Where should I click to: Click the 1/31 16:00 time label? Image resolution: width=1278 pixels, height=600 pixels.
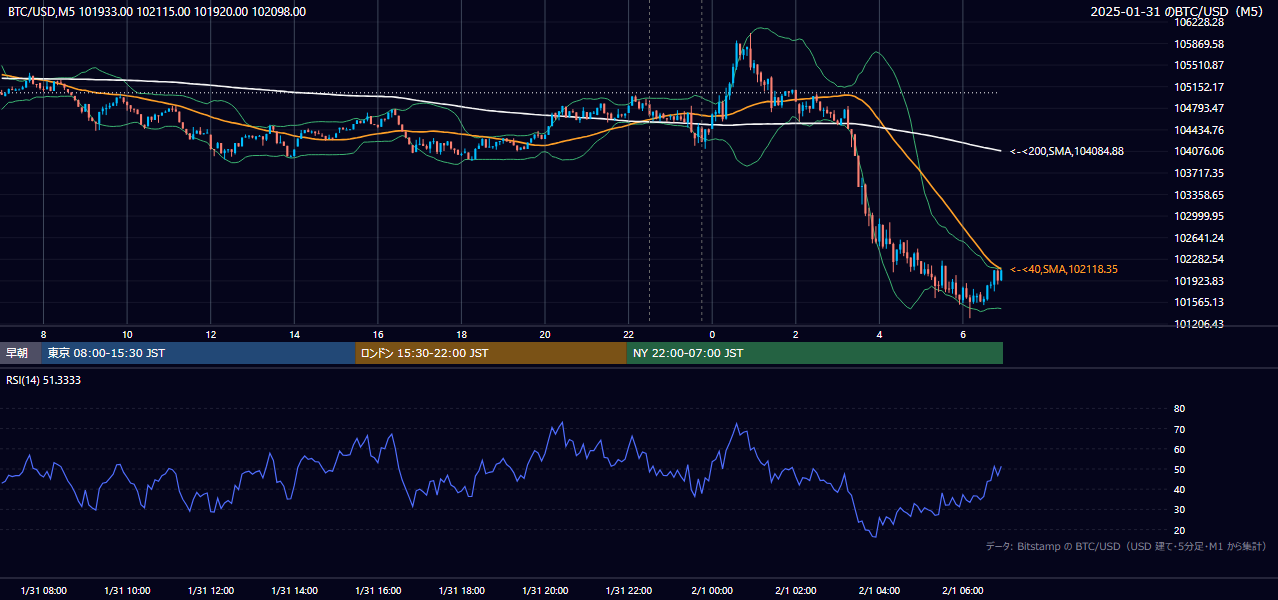pos(377,591)
